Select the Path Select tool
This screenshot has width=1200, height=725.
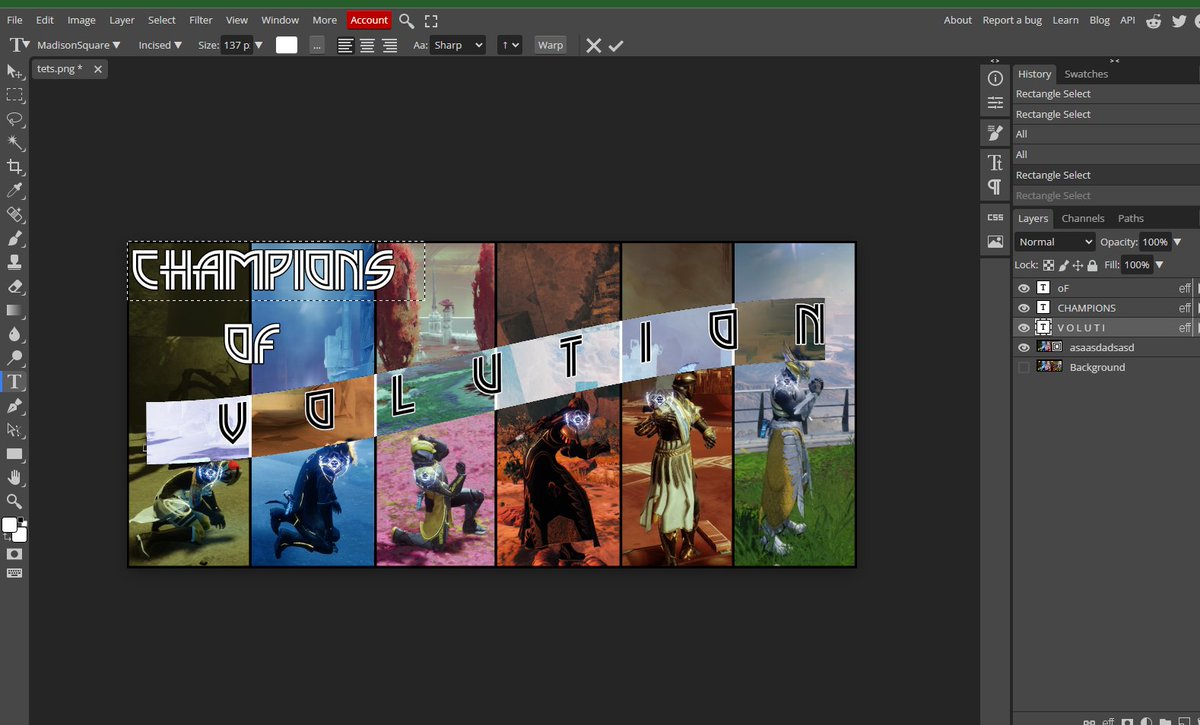pyautogui.click(x=14, y=430)
